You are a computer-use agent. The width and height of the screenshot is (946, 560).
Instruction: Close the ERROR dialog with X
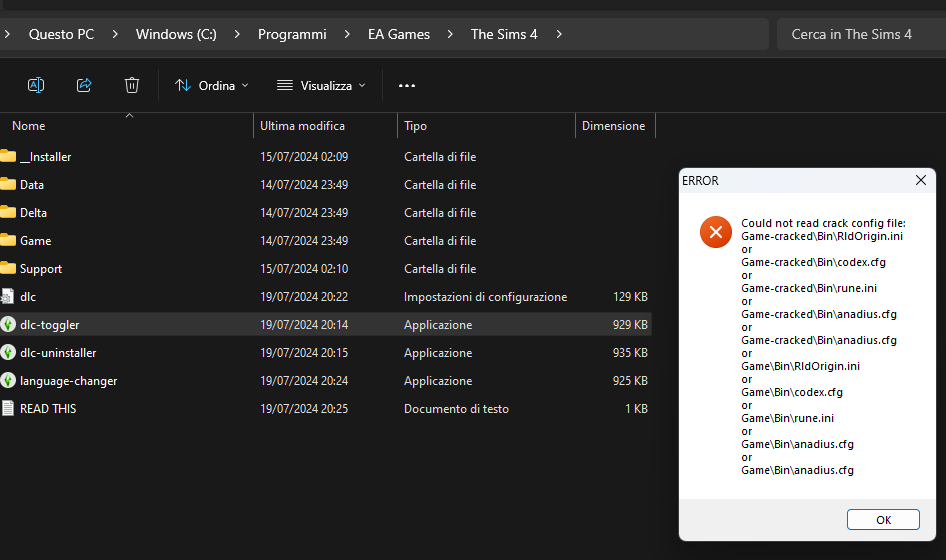click(x=921, y=180)
